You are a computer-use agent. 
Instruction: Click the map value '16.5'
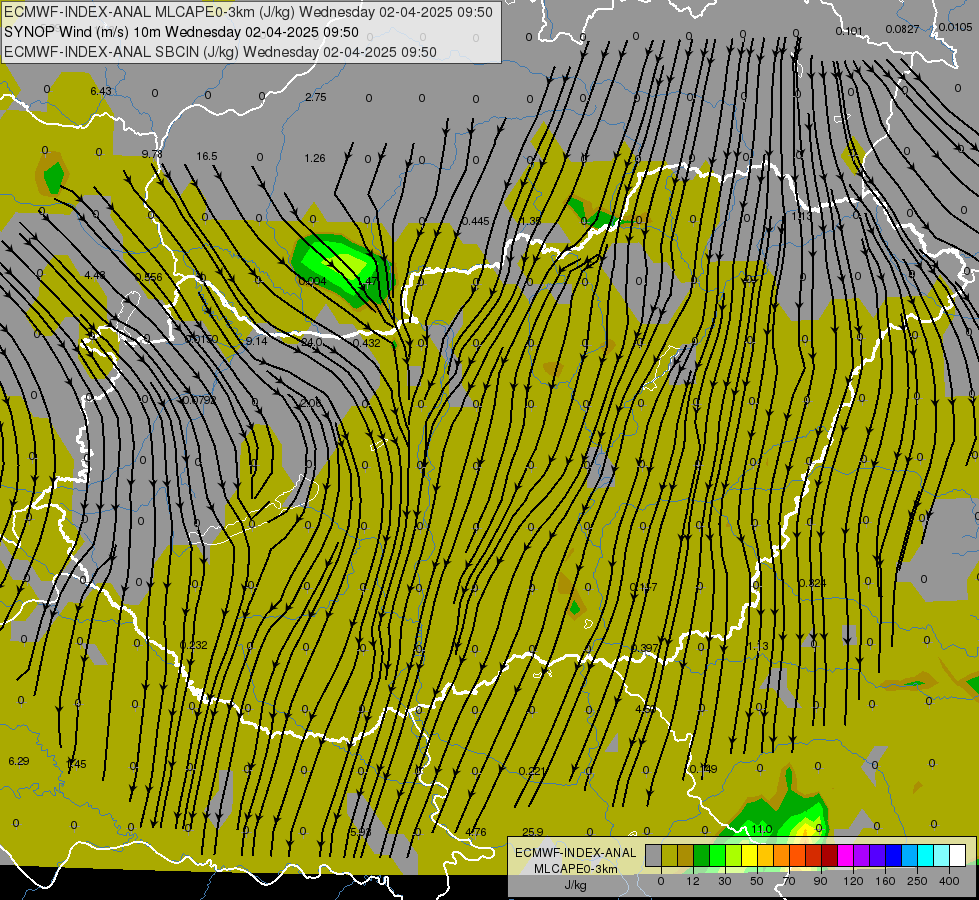click(207, 156)
